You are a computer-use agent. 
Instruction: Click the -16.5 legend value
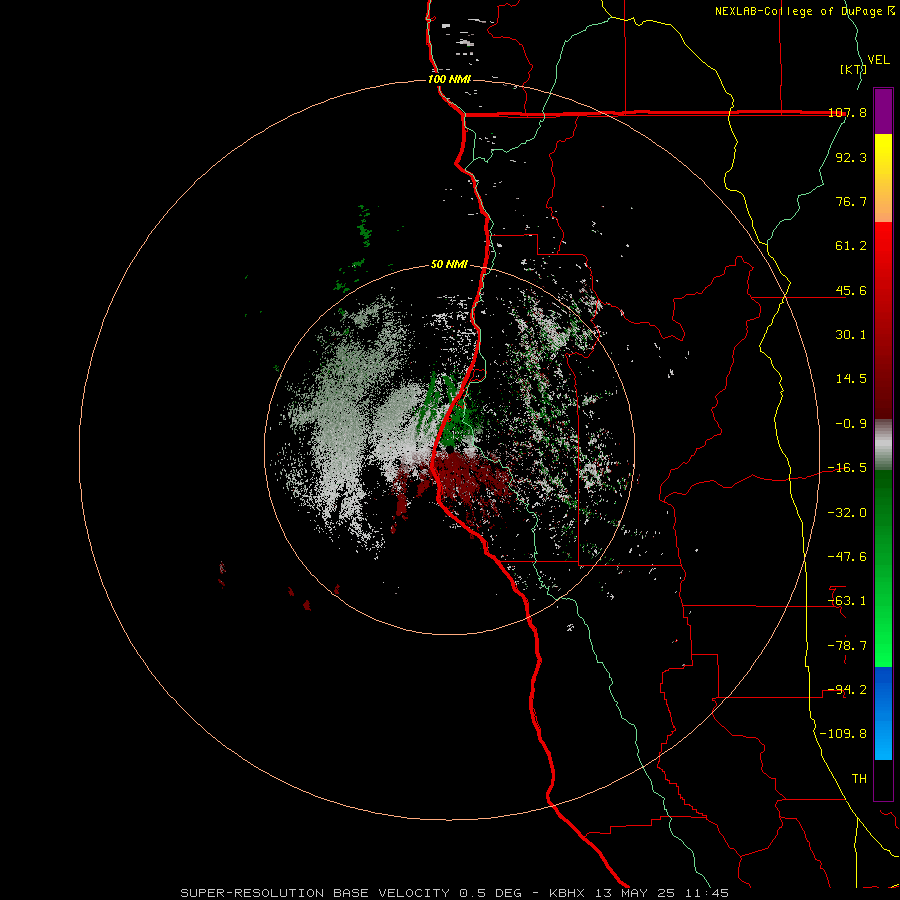[847, 468]
